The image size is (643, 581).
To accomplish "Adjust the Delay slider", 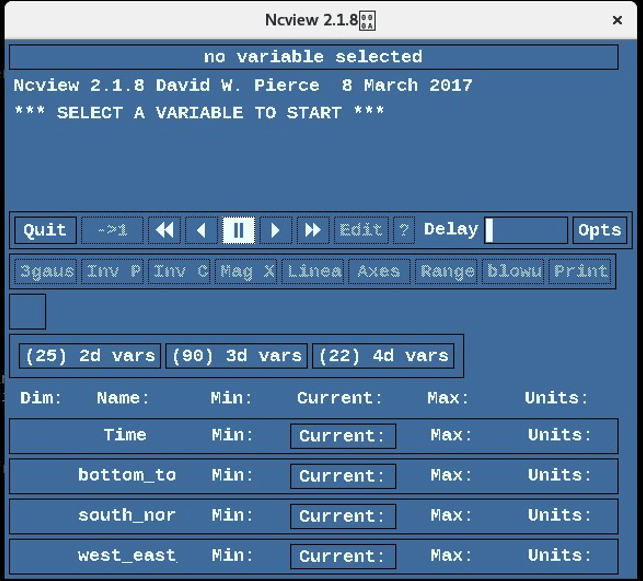I will click(526, 230).
